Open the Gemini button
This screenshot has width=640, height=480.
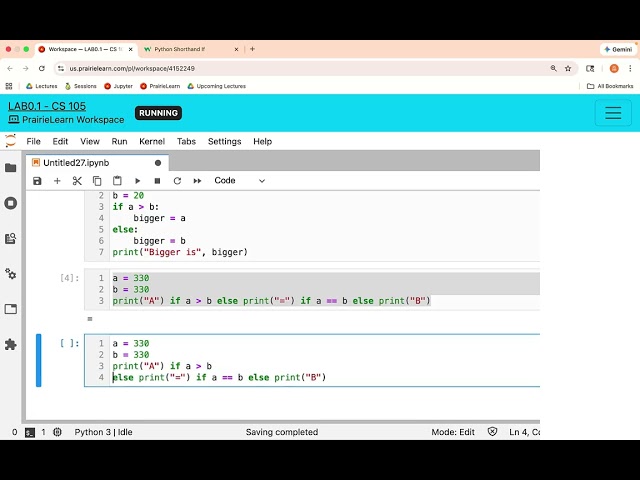pos(619,49)
